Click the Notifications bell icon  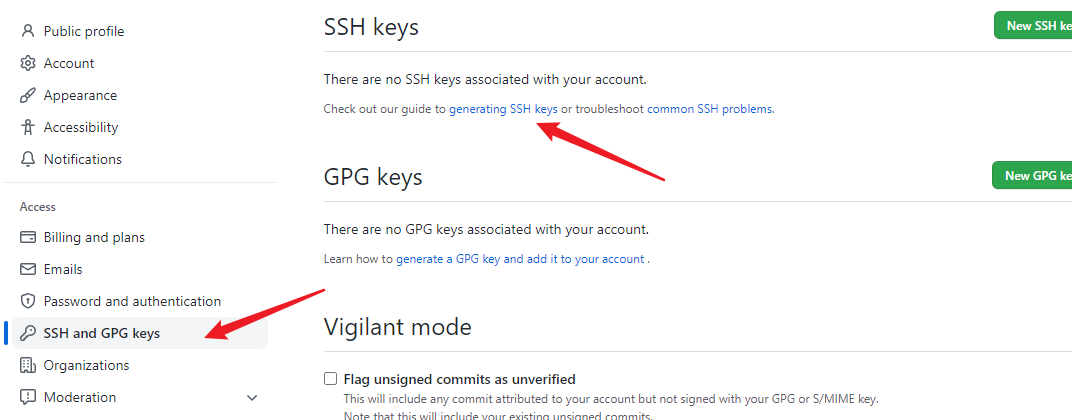click(x=28, y=159)
